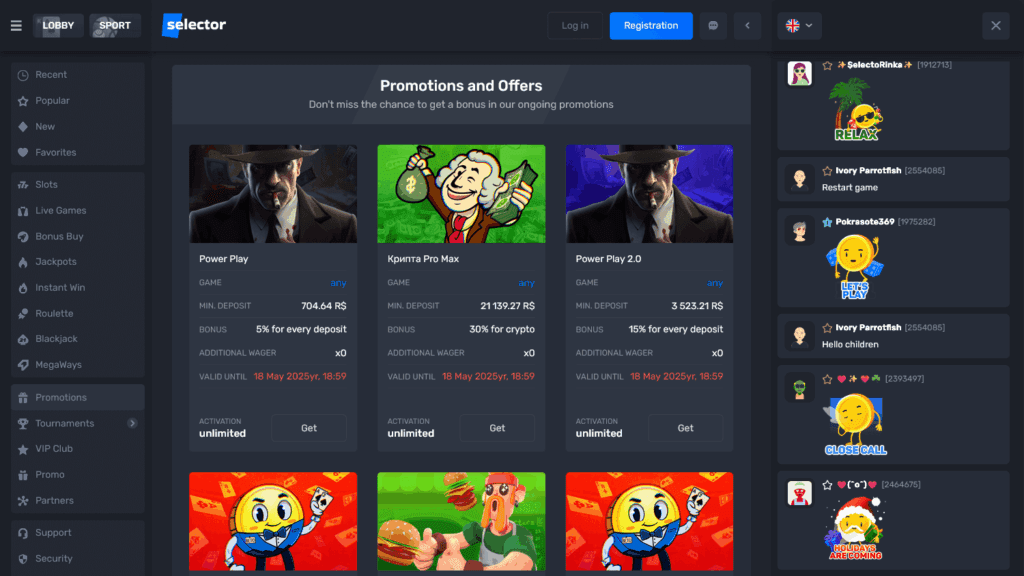Click the Security shield icon
This screenshot has height=576, width=1024.
pos(23,559)
